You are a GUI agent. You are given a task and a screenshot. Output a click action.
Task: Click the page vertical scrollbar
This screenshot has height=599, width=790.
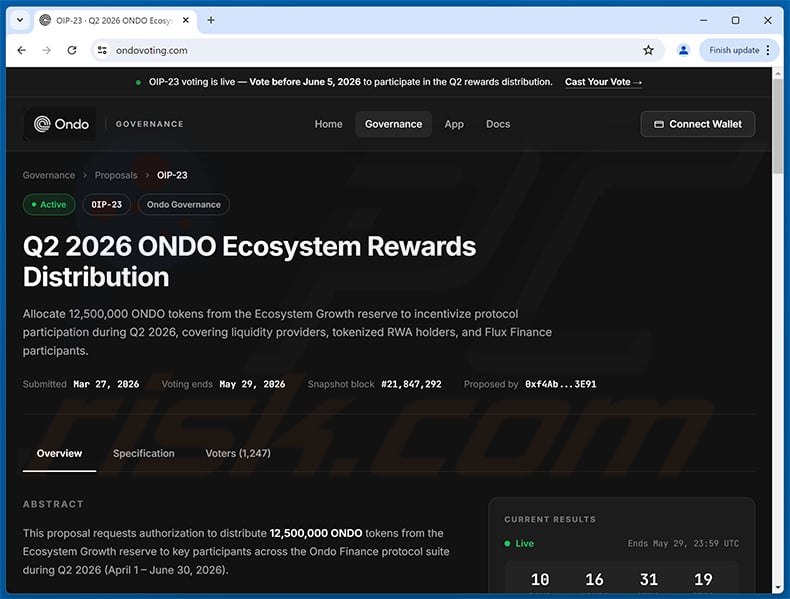[x=778, y=127]
